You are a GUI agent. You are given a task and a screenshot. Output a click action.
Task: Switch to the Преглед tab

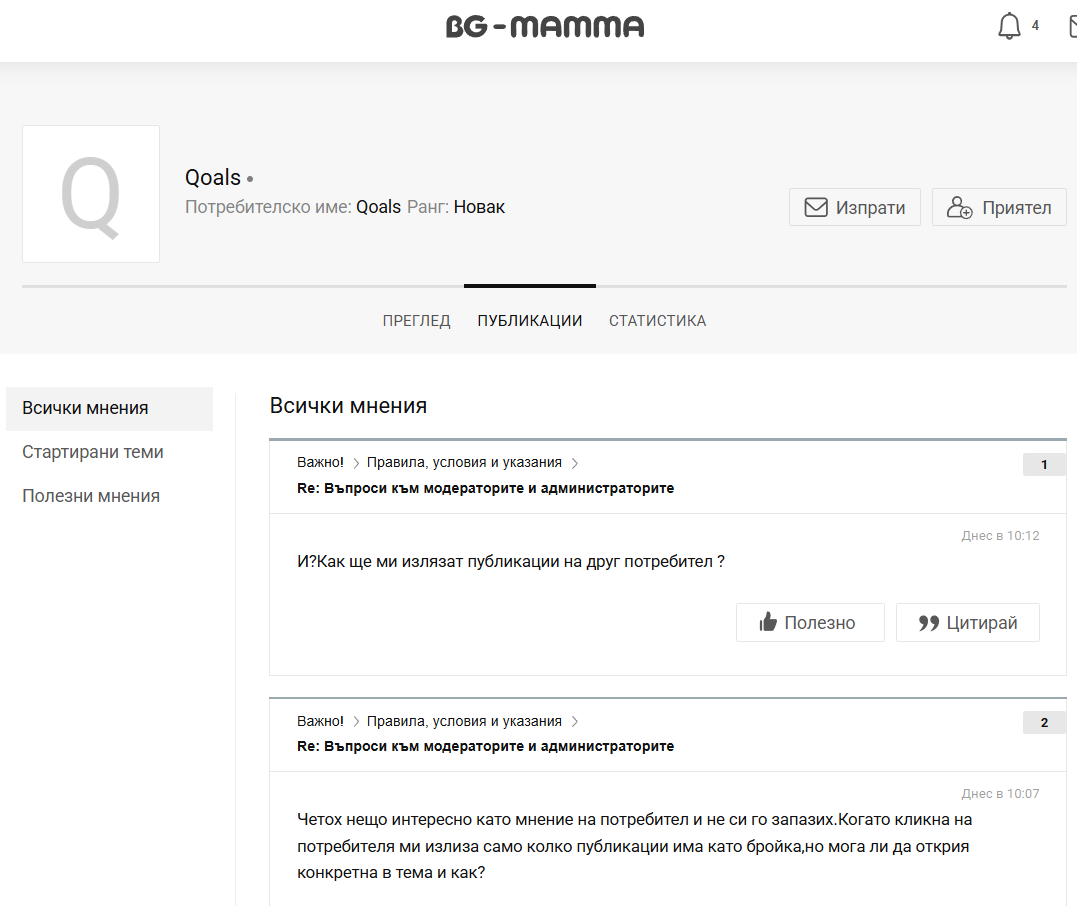[x=416, y=321]
